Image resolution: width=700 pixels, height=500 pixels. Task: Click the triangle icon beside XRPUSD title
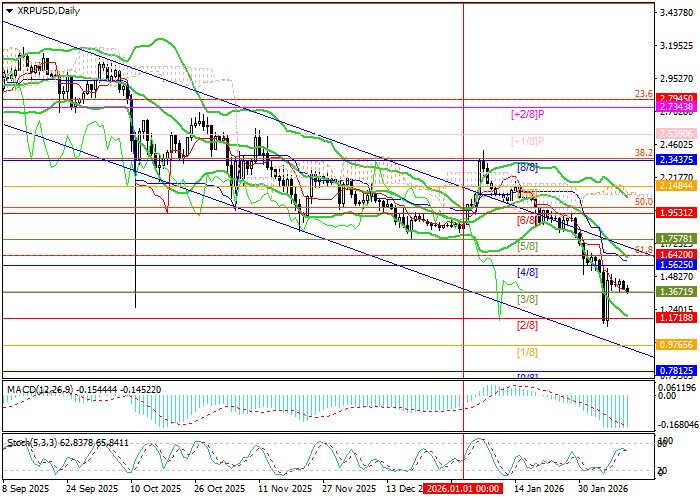6,10
